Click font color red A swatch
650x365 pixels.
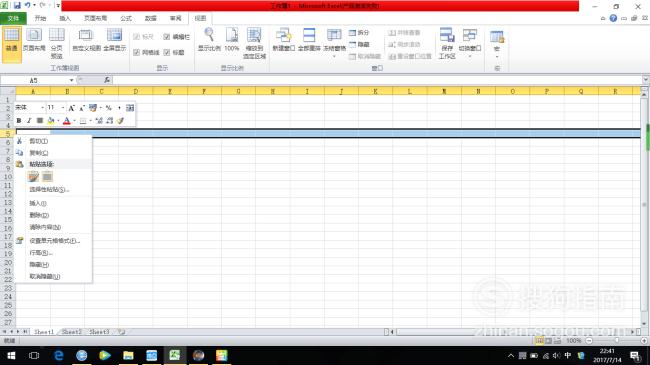tap(66, 121)
